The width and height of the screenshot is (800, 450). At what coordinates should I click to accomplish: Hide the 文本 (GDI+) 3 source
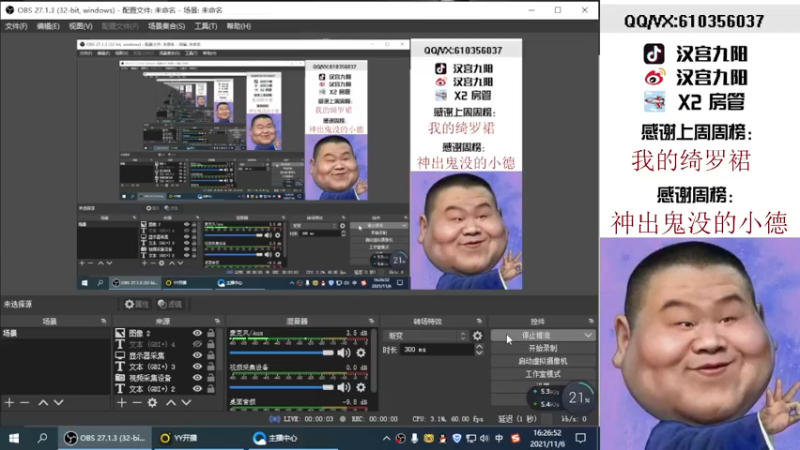[x=197, y=367]
